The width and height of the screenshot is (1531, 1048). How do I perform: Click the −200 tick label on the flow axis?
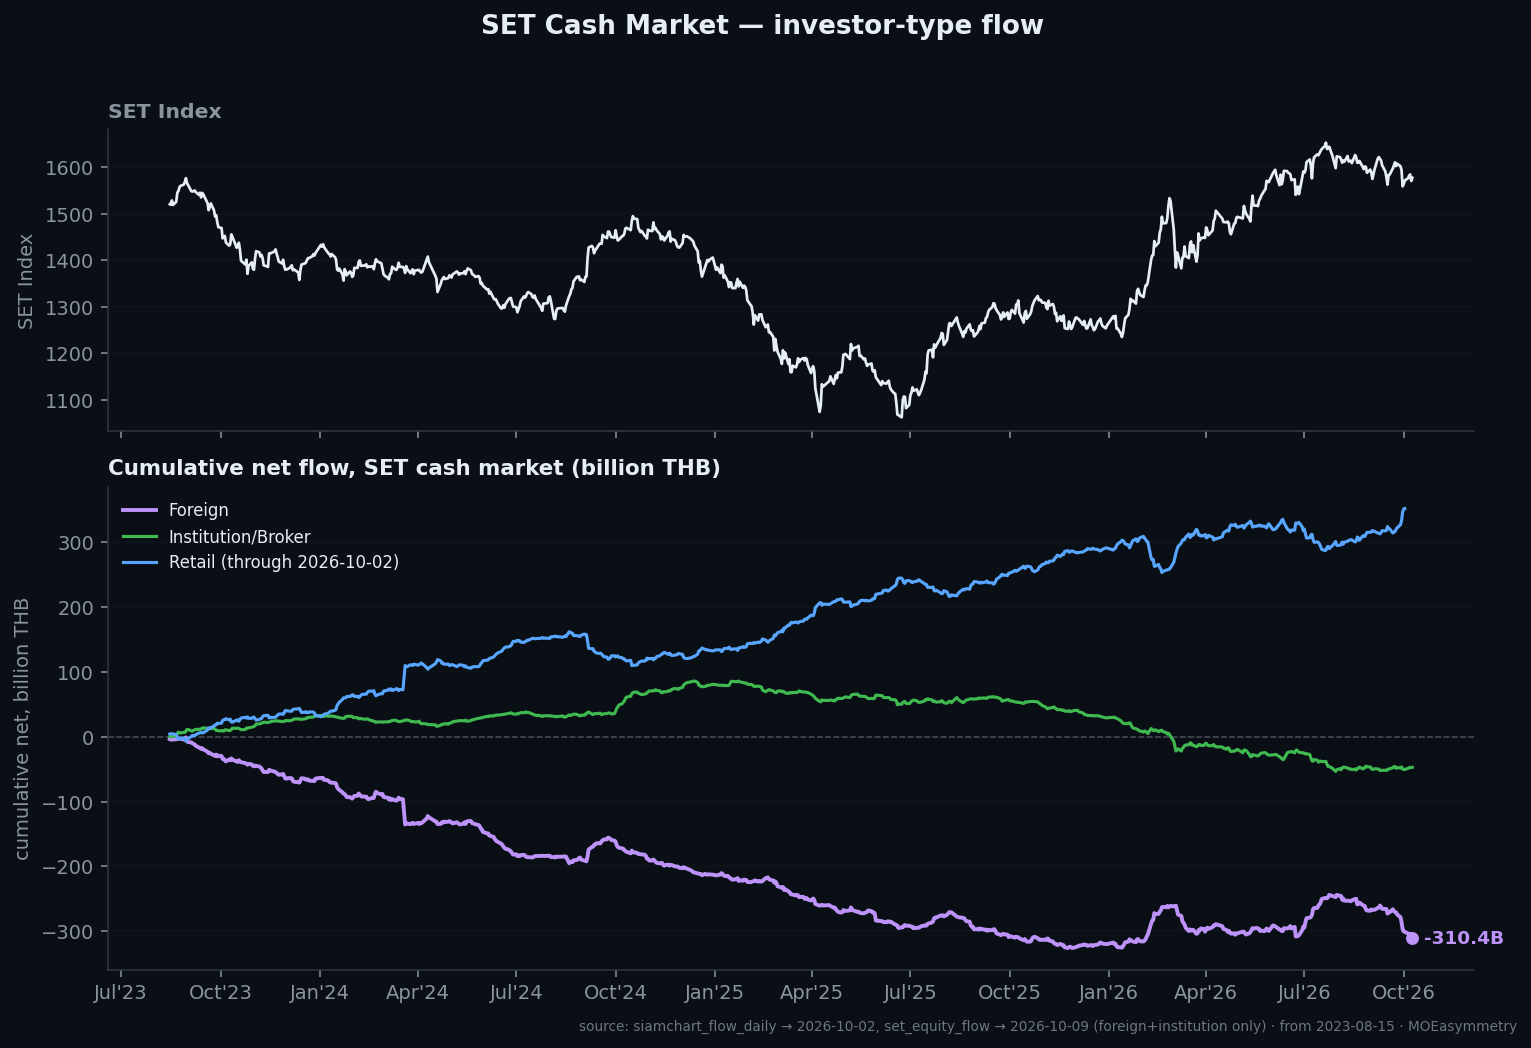68,867
